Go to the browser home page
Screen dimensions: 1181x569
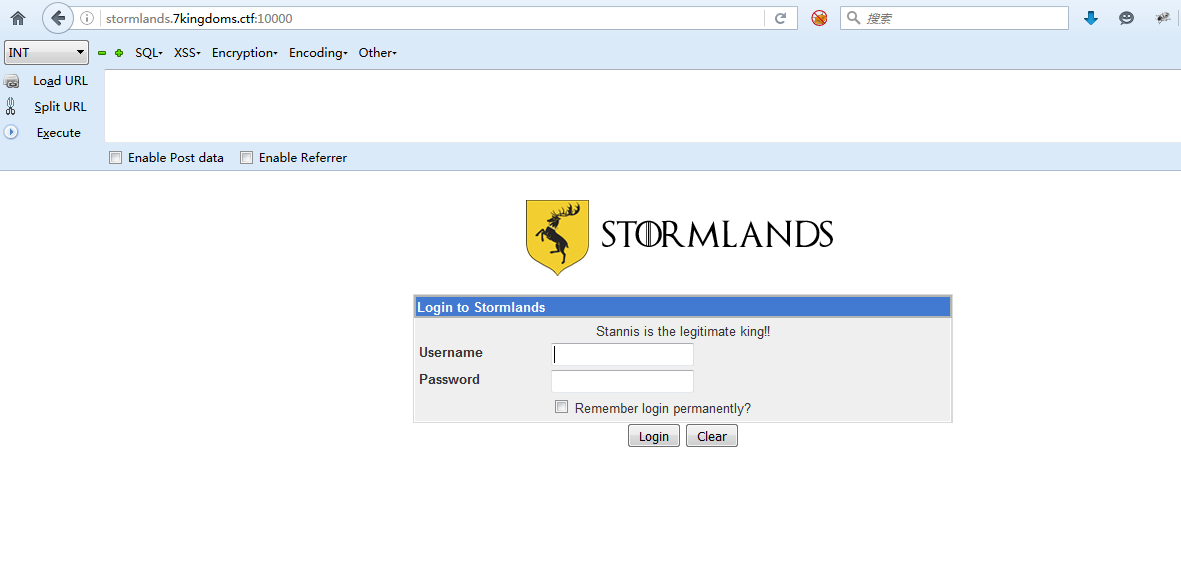[x=17, y=18]
